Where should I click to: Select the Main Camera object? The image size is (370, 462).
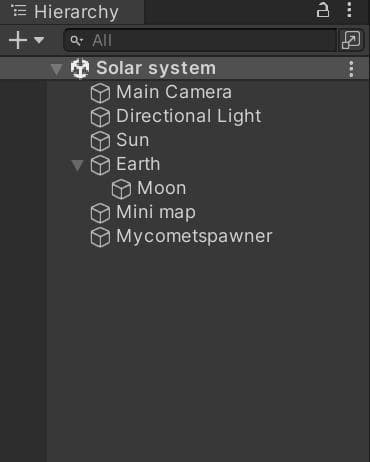click(x=174, y=92)
